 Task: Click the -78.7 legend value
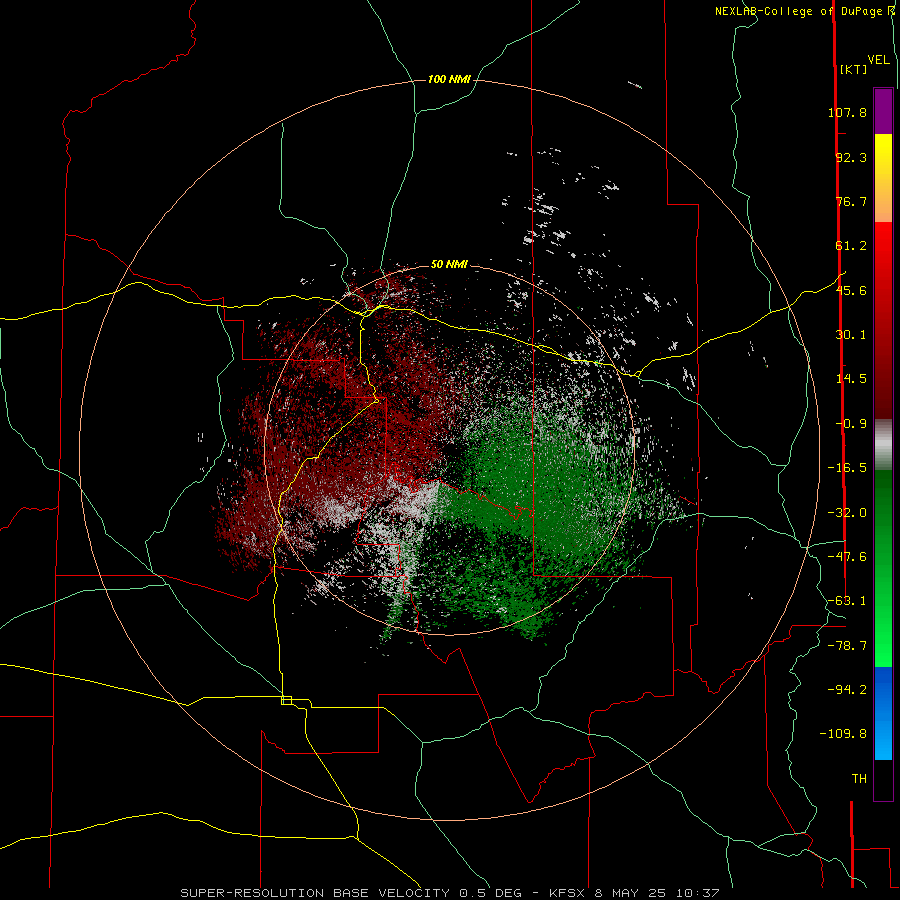(847, 646)
